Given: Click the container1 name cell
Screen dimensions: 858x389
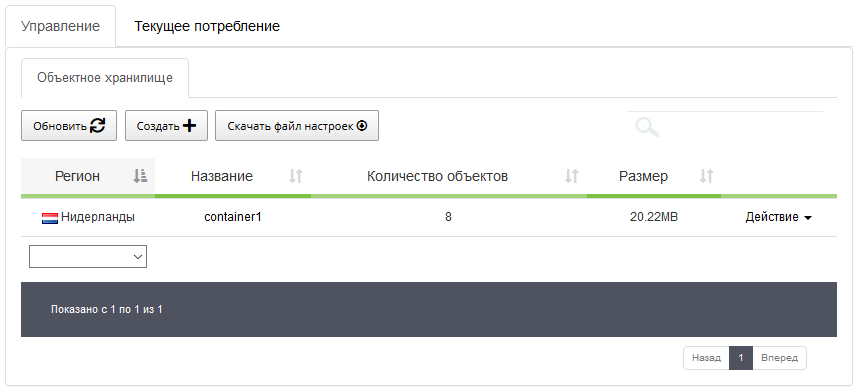Looking at the screenshot, I should tap(233, 217).
